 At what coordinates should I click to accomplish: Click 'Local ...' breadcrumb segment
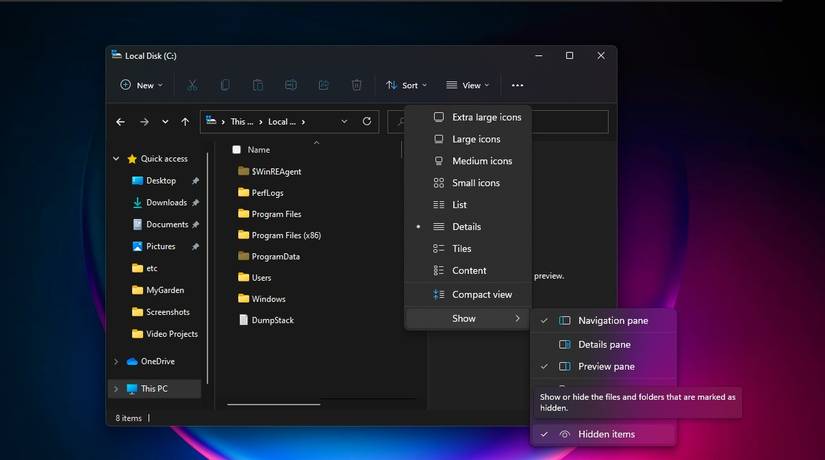[x=281, y=122]
